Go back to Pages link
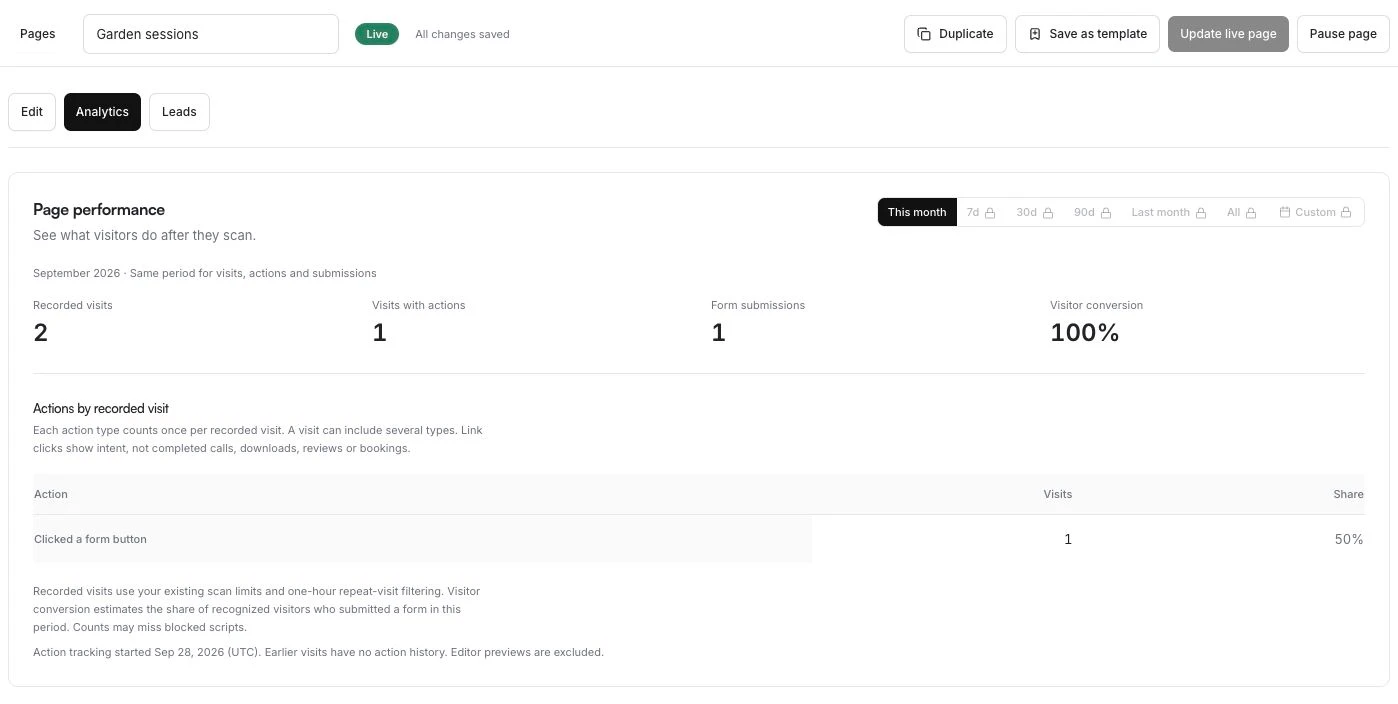Image resolution: width=1398 pixels, height=704 pixels. pyautogui.click(x=38, y=34)
